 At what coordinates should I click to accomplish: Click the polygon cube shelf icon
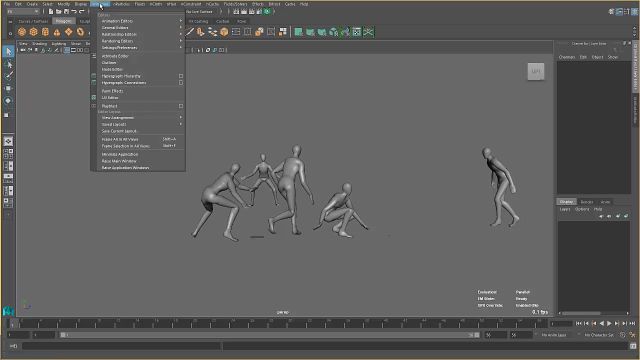tap(33, 32)
